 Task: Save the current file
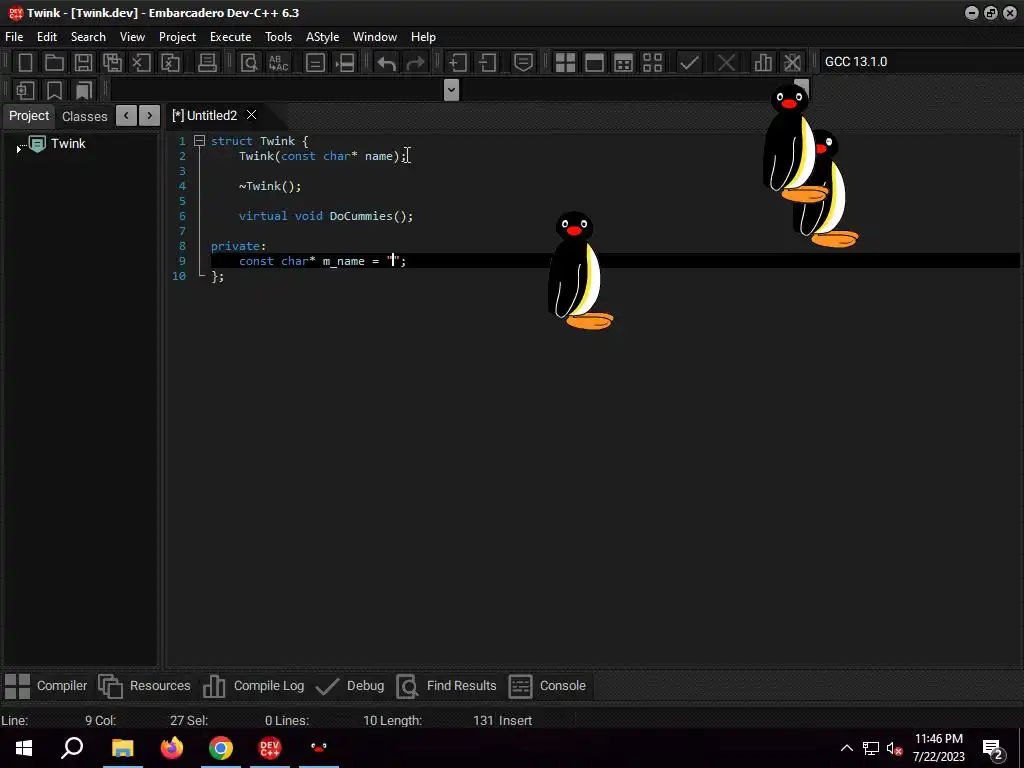83,63
